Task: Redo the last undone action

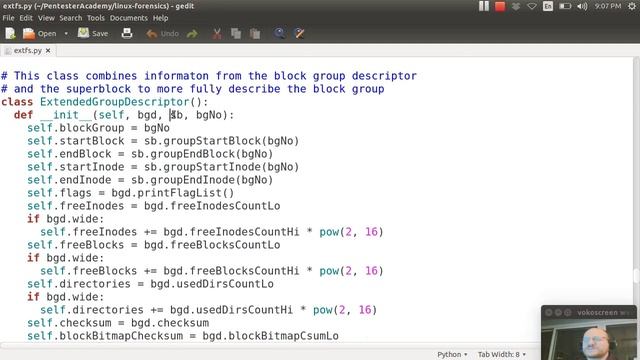Action: [192, 33]
